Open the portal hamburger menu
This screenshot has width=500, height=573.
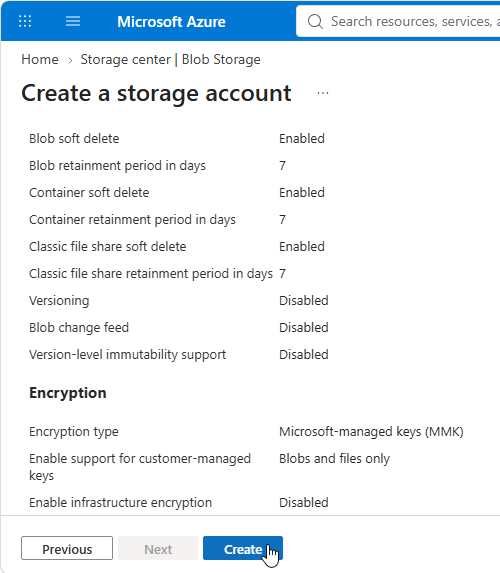pos(73,21)
